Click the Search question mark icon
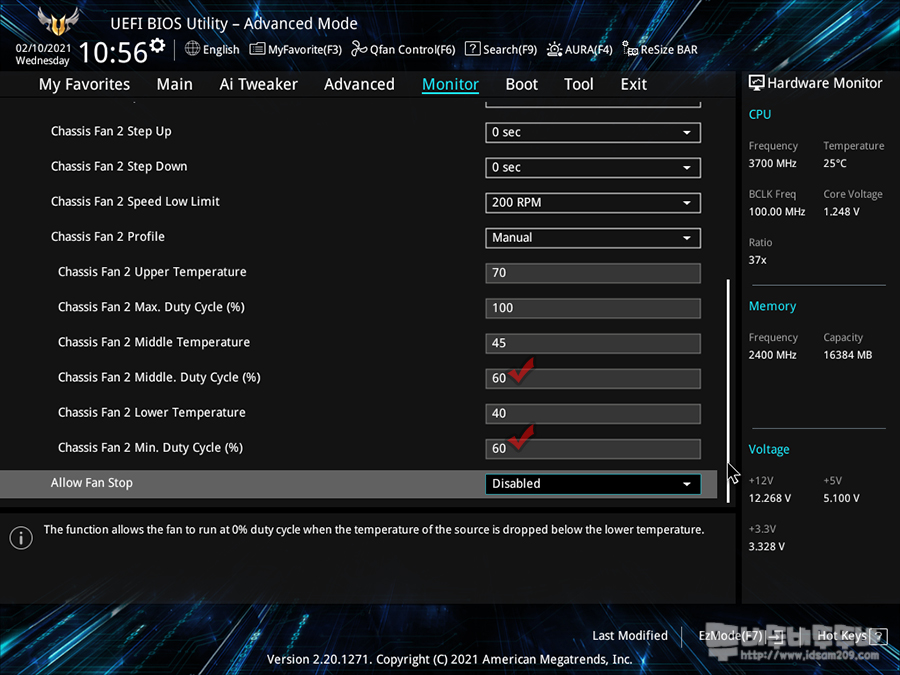This screenshot has height=675, width=900. (472, 49)
